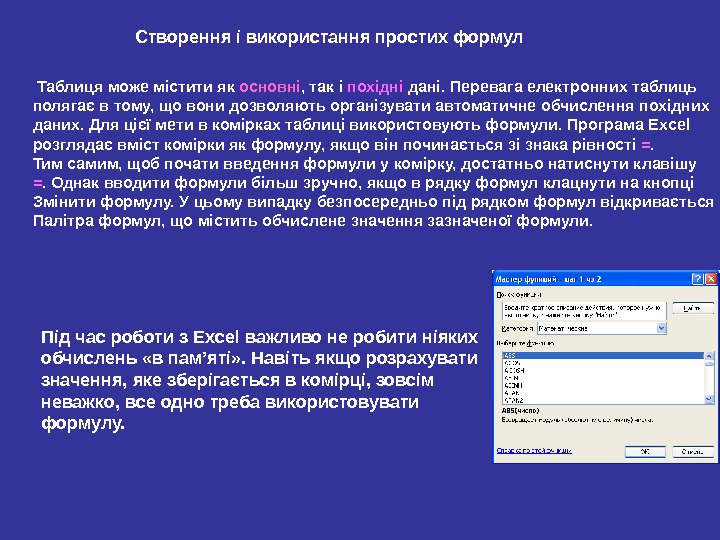Screen dimensions: 720x540
Task: Click the pink word "похідні"
Action: [375, 86]
